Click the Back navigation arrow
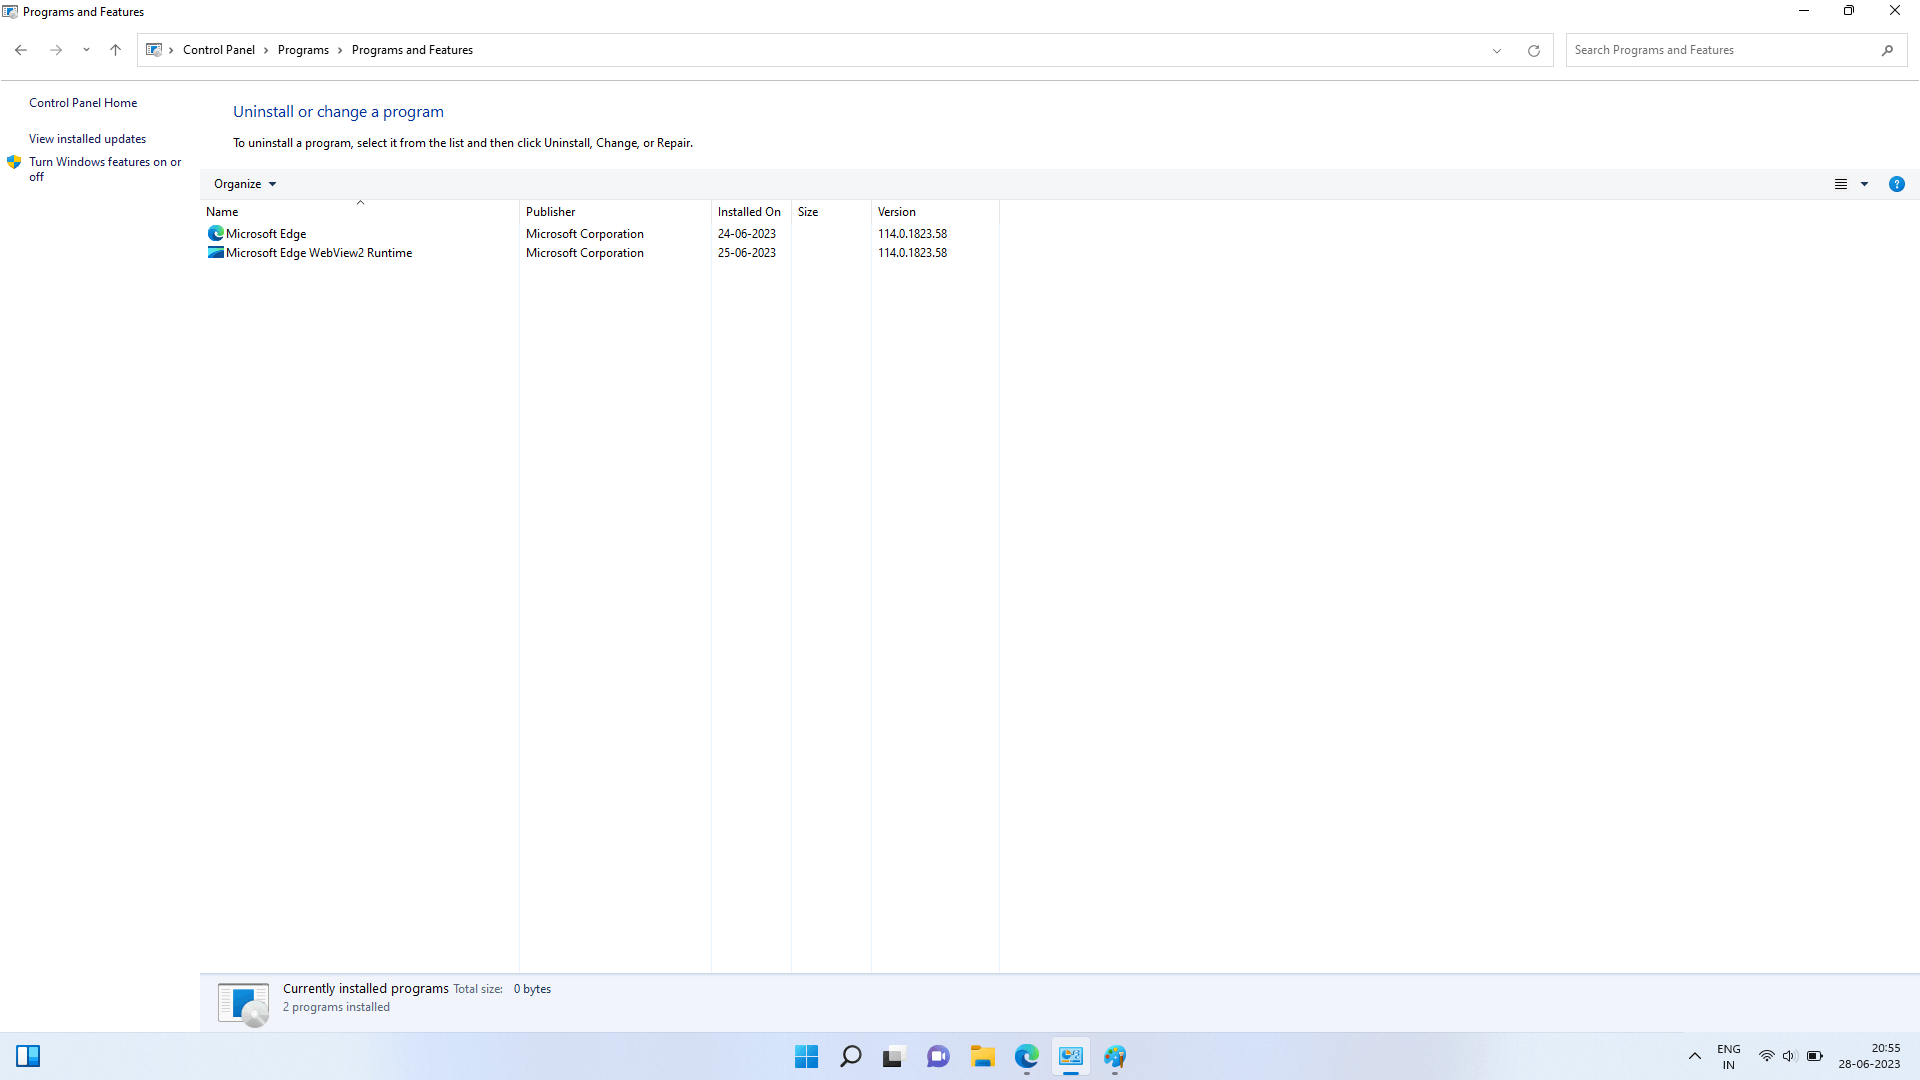Viewport: 1920px width, 1080px height. 21,50
